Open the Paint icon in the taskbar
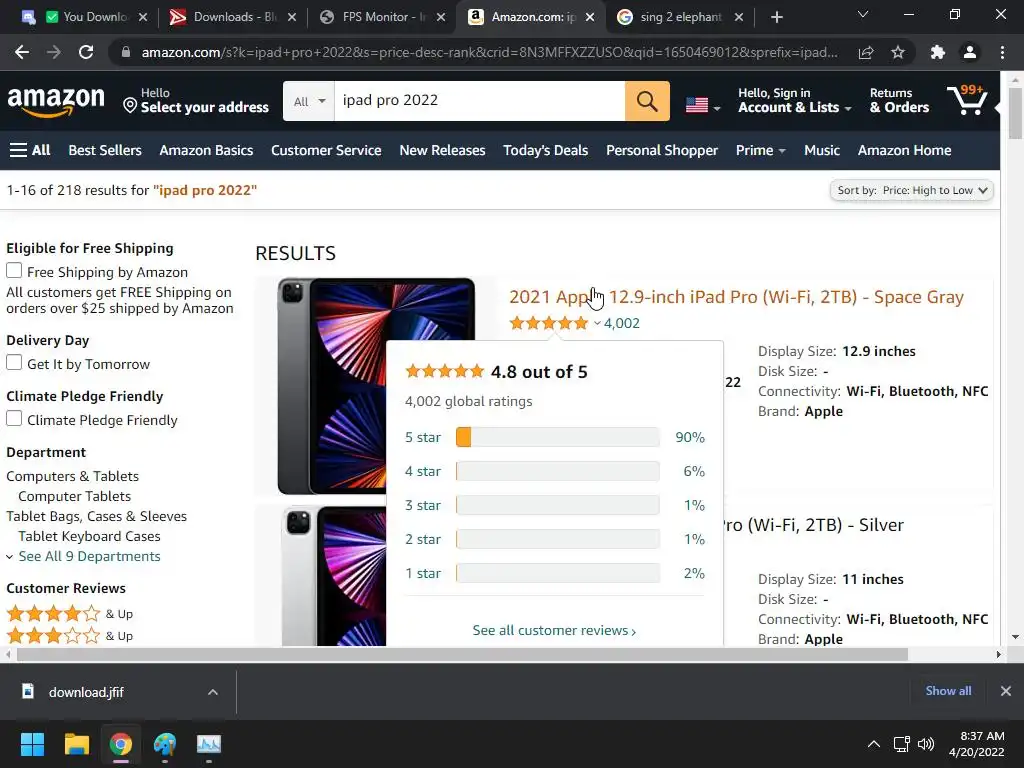Image resolution: width=1024 pixels, height=768 pixels. pyautogui.click(x=165, y=744)
